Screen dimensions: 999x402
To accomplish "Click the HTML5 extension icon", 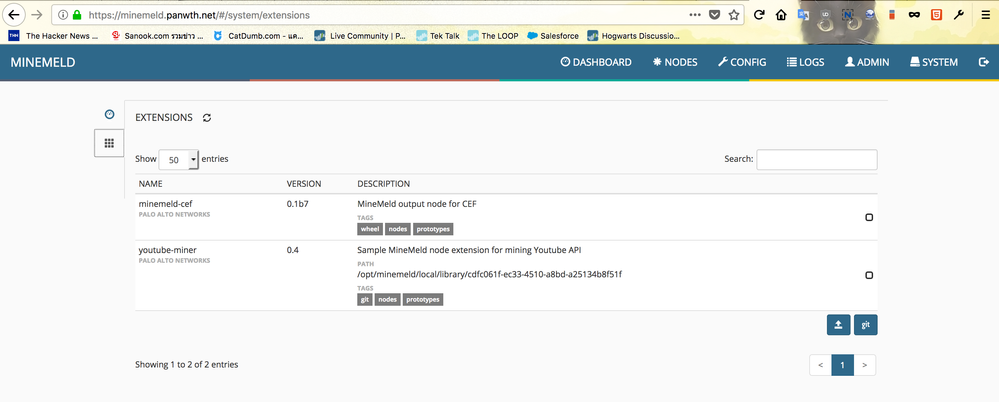I will (936, 15).
